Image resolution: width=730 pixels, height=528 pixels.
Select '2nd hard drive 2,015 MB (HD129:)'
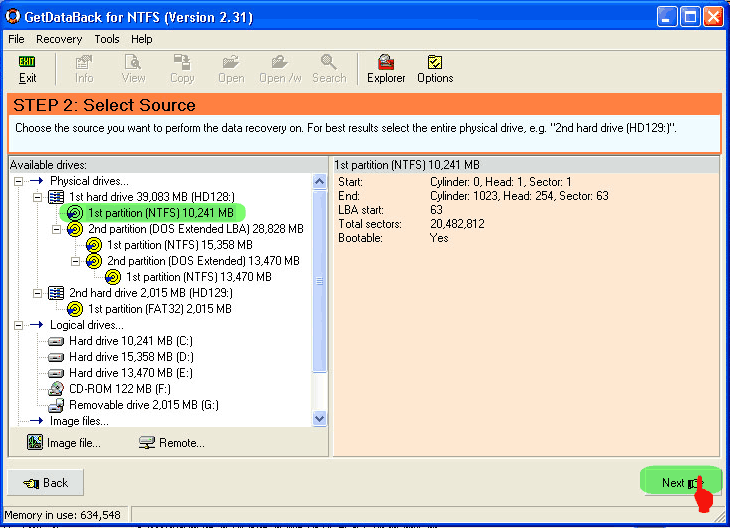(151, 293)
